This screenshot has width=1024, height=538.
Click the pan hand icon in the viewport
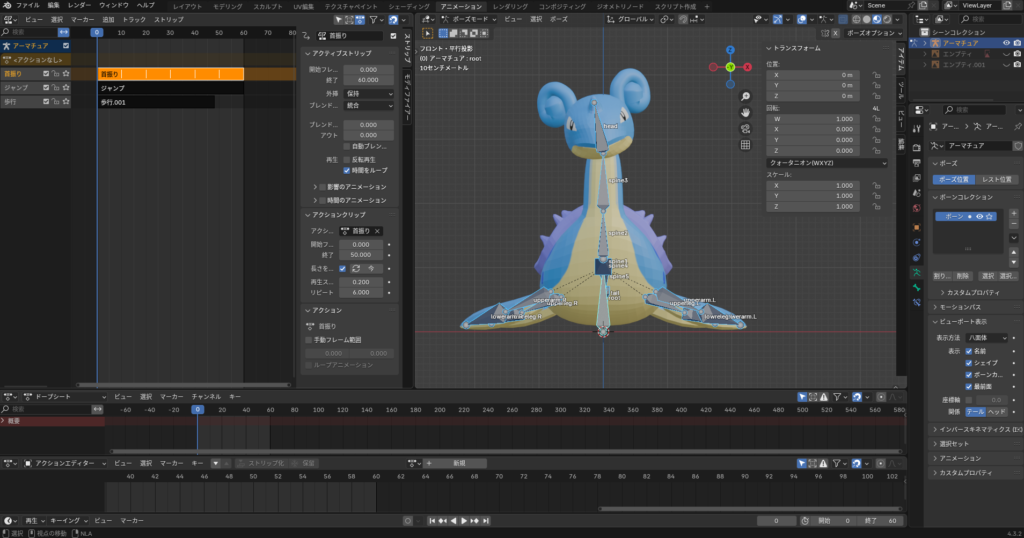click(x=745, y=112)
